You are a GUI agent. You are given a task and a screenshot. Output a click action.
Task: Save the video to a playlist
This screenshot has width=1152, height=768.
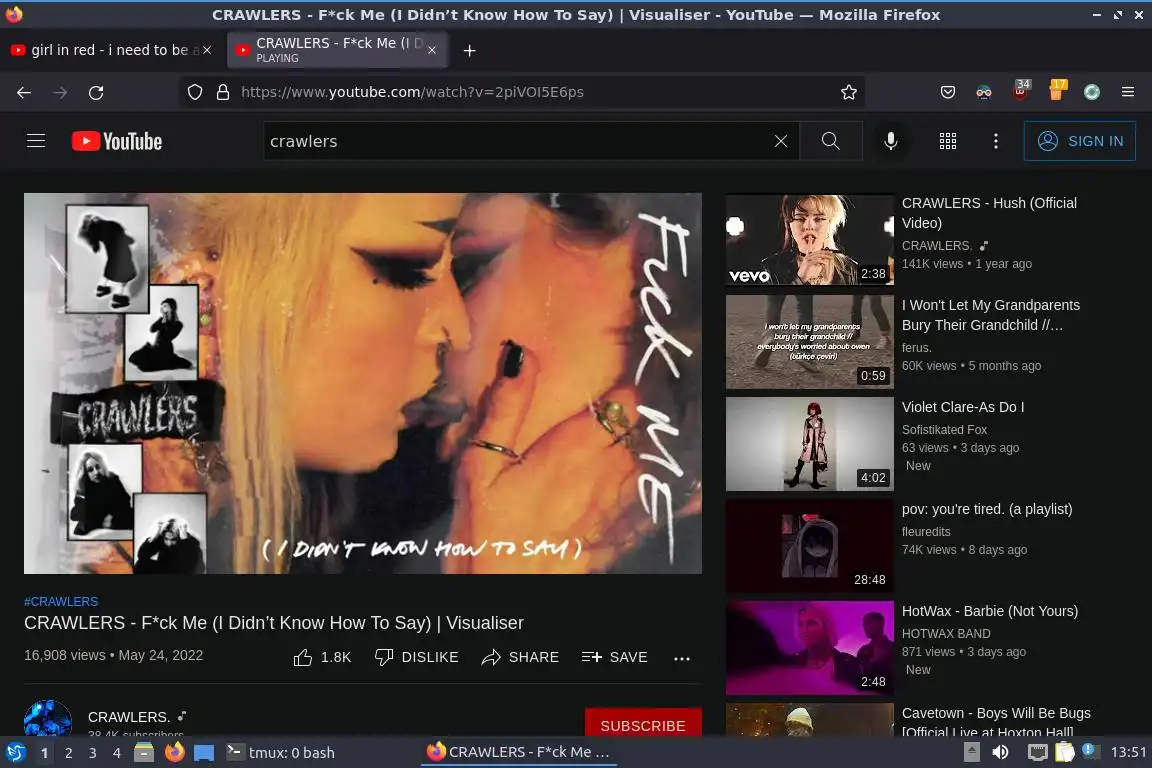pos(614,657)
